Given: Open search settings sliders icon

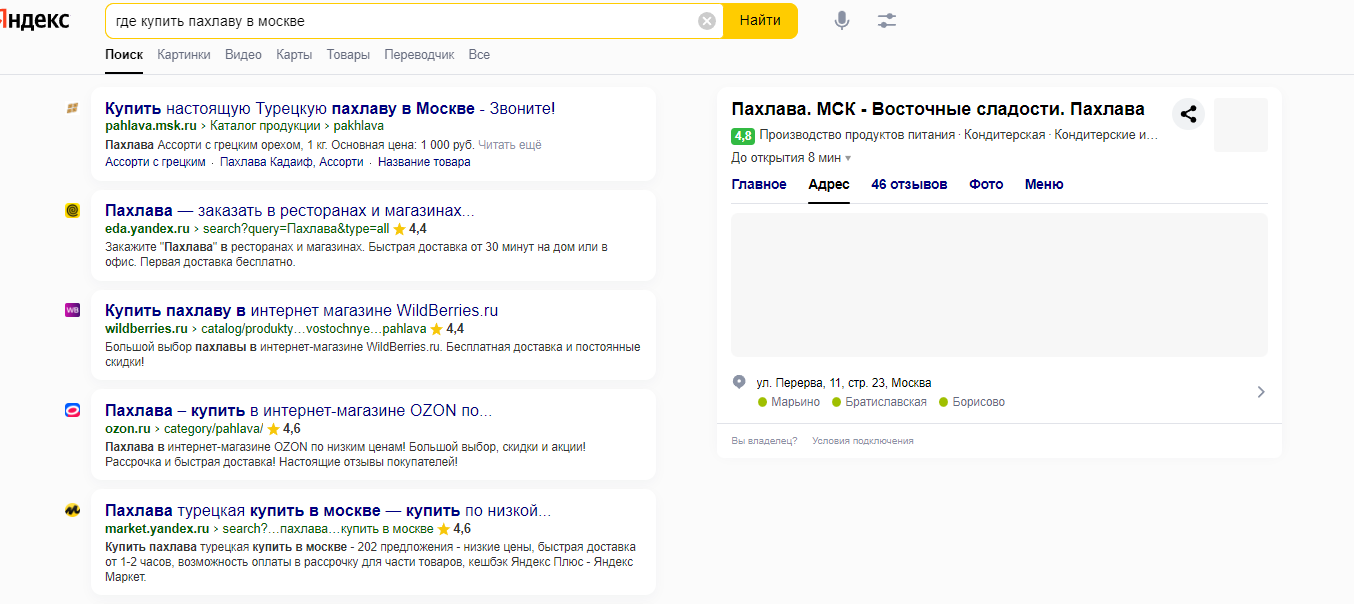Looking at the screenshot, I should [x=887, y=21].
